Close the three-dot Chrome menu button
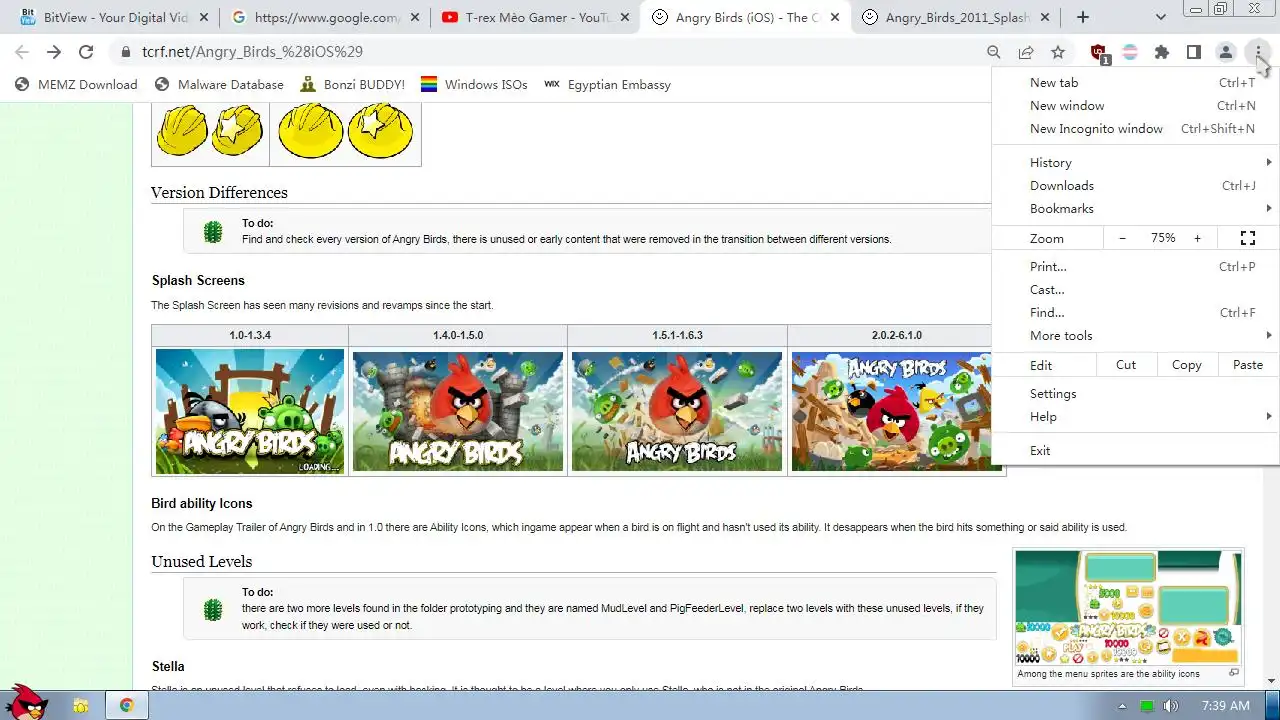The width and height of the screenshot is (1280, 720). coord(1258,52)
